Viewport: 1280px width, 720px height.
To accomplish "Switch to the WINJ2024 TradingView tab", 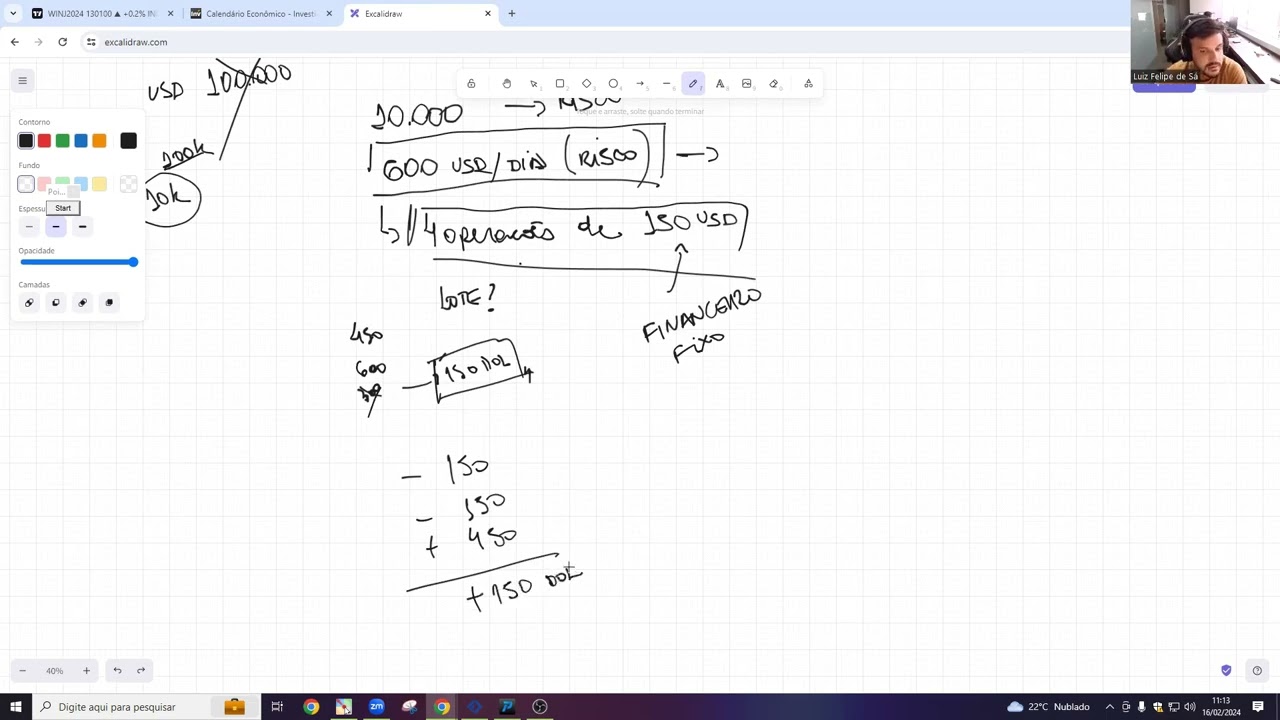I will 102,14.
